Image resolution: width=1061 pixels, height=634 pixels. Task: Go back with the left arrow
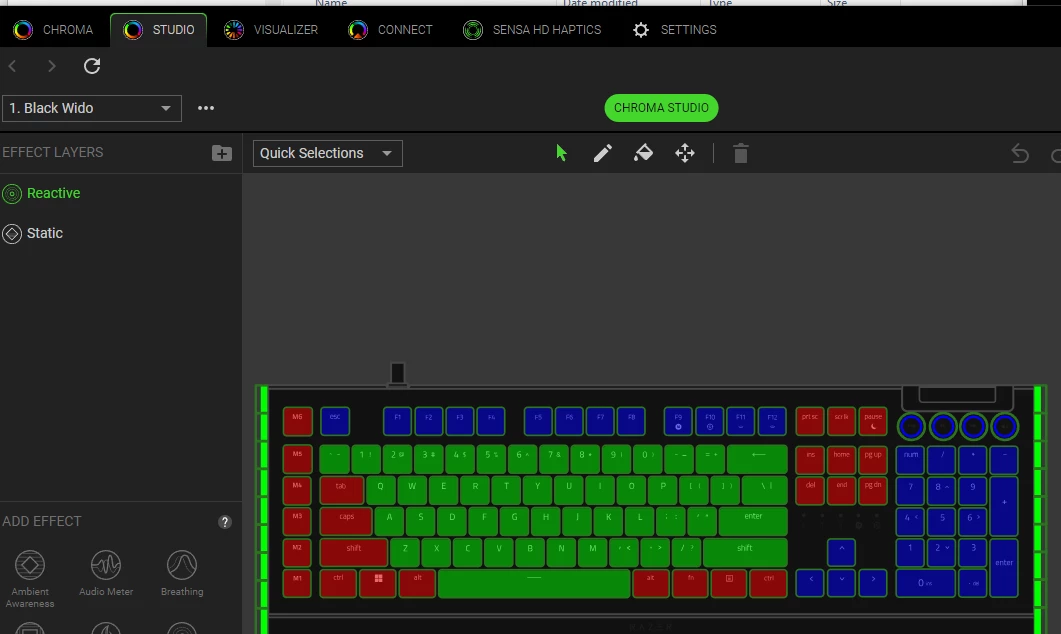pyautogui.click(x=13, y=66)
